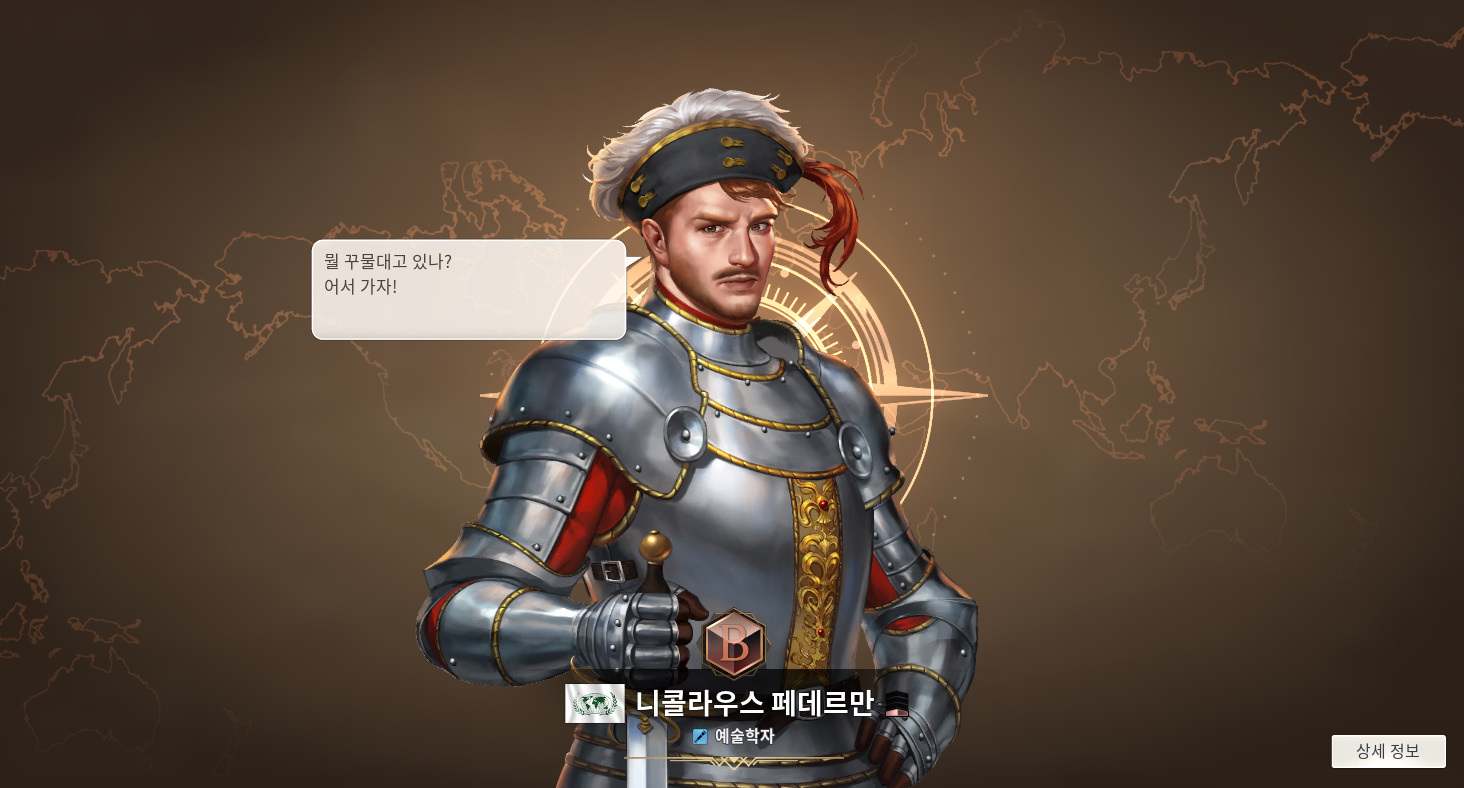The width and height of the screenshot is (1464, 788).
Task: Click the 니콜라우스 페데르만 name label
Action: point(754,704)
